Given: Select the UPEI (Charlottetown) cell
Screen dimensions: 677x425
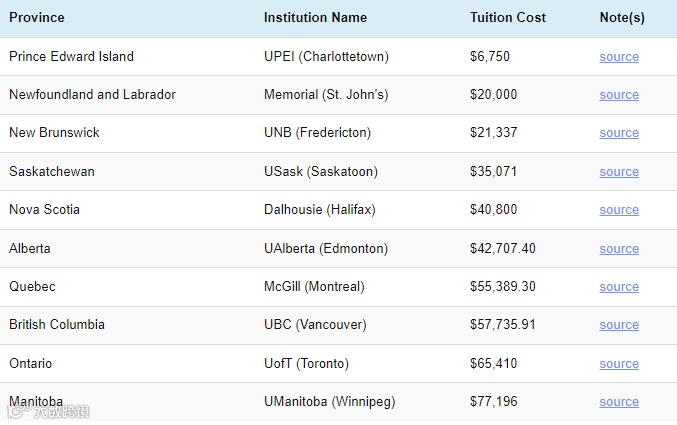Looking at the screenshot, I should pos(326,57).
